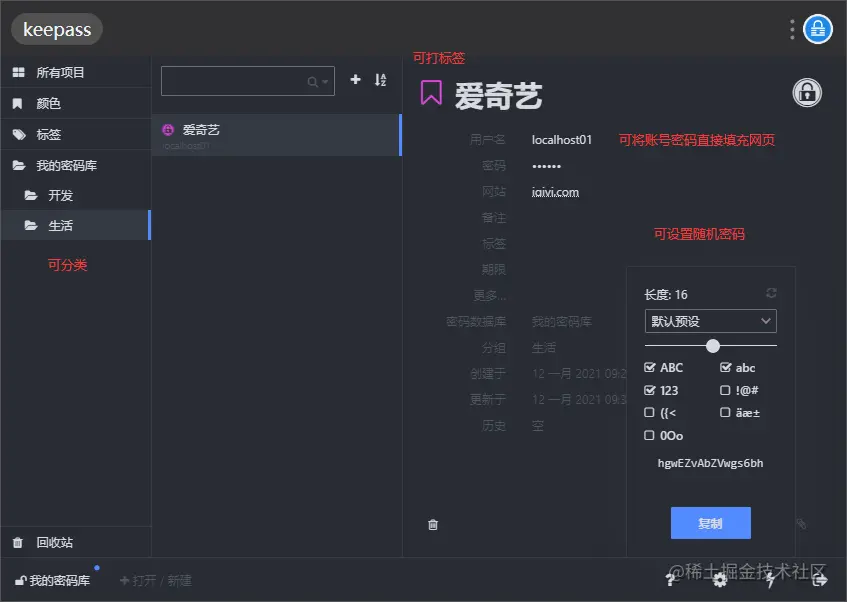Open the search options magnifier dropdown

[318, 82]
